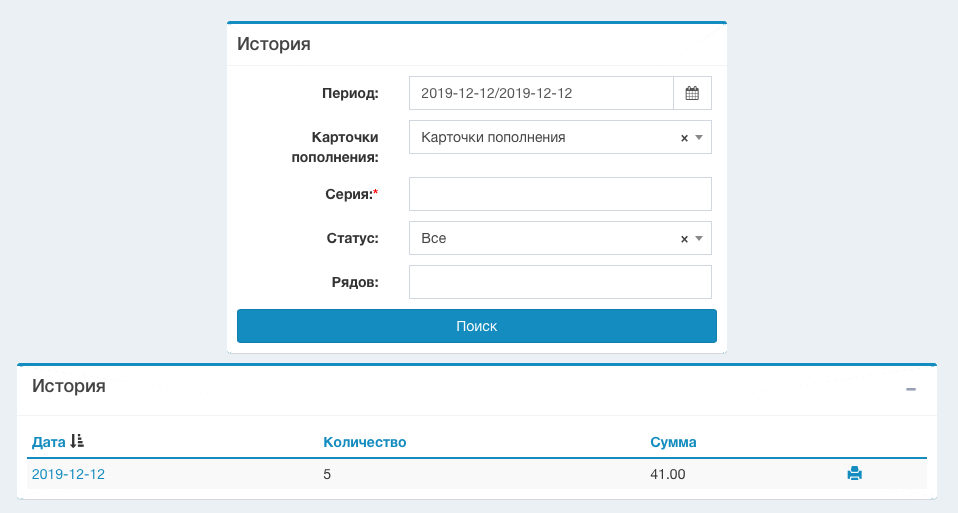The height and width of the screenshot is (513, 958).
Task: Focus the required Серия input field
Action: coord(560,194)
